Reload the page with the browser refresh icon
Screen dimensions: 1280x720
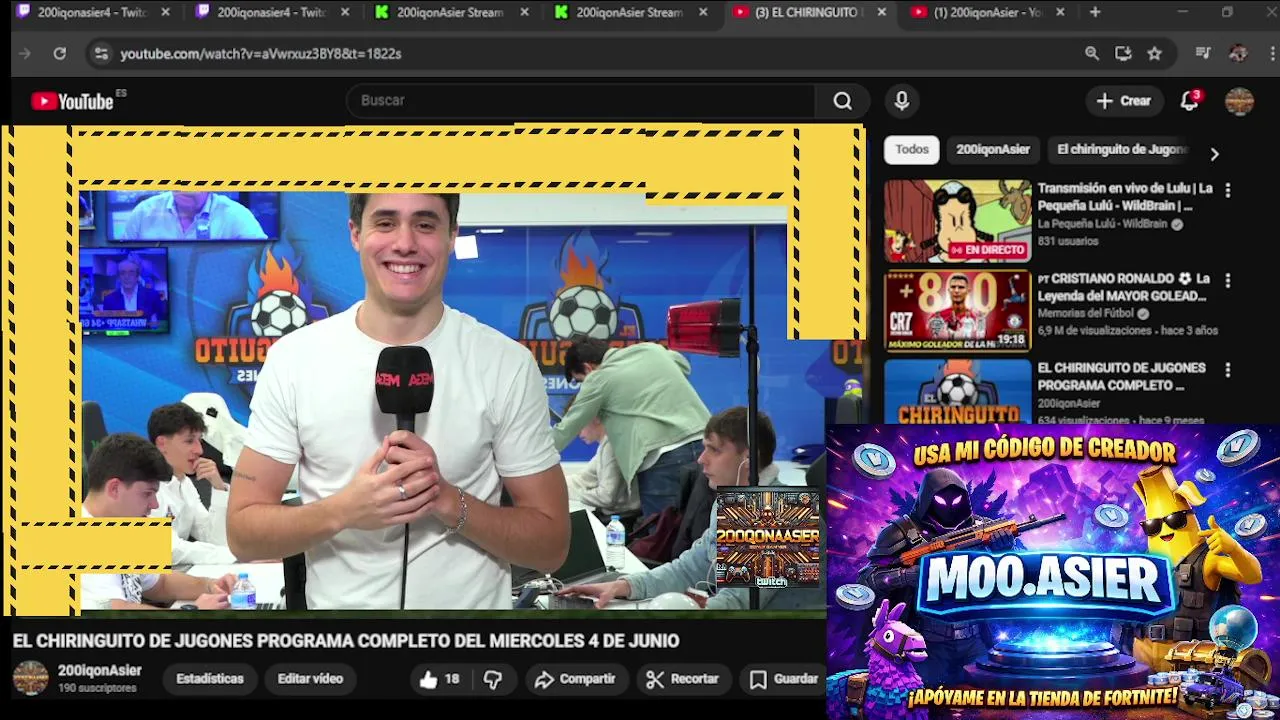[60, 54]
